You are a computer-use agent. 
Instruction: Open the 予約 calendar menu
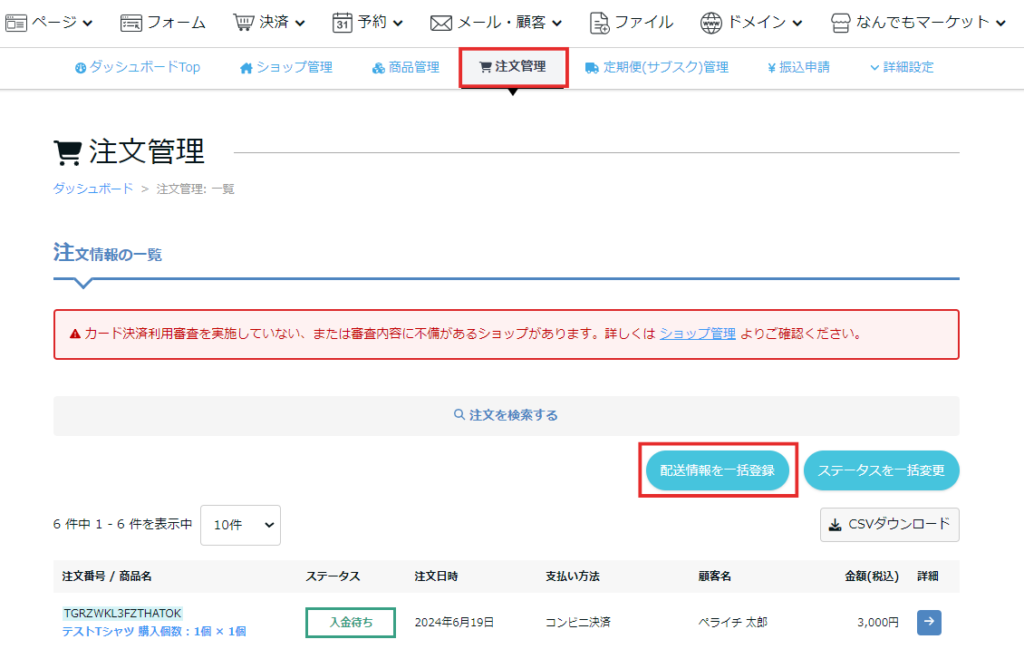(x=368, y=22)
